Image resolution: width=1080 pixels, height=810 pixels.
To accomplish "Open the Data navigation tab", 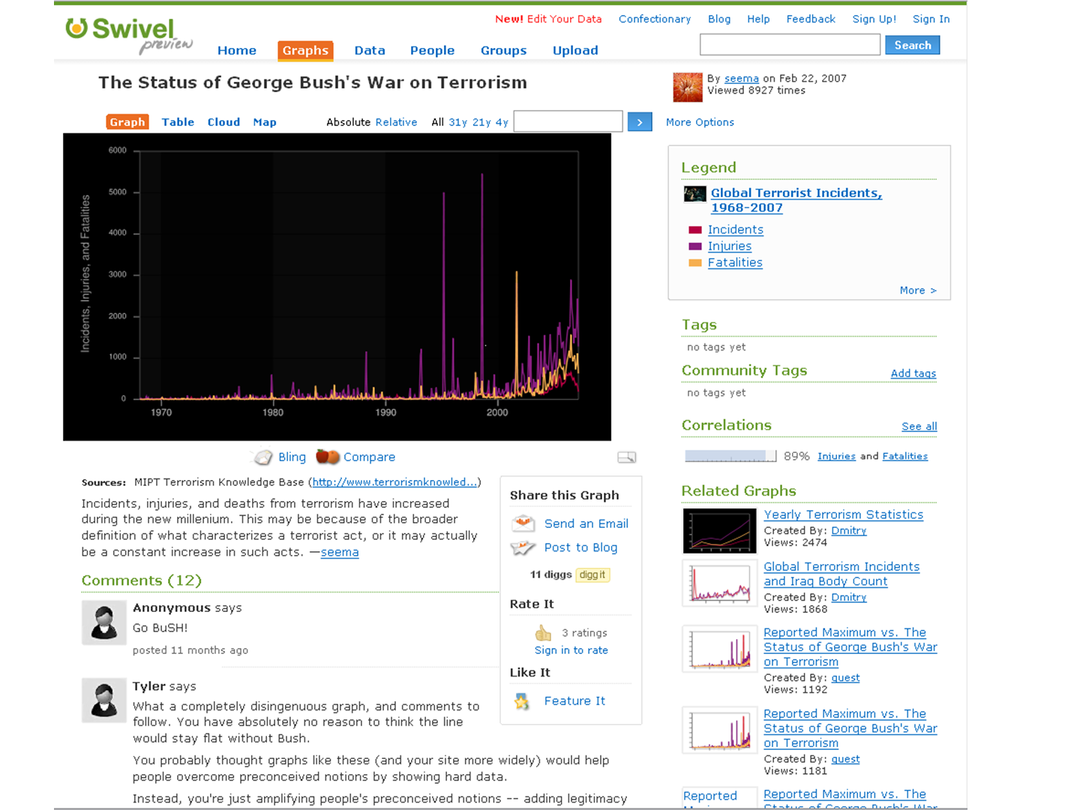I will tap(369, 50).
